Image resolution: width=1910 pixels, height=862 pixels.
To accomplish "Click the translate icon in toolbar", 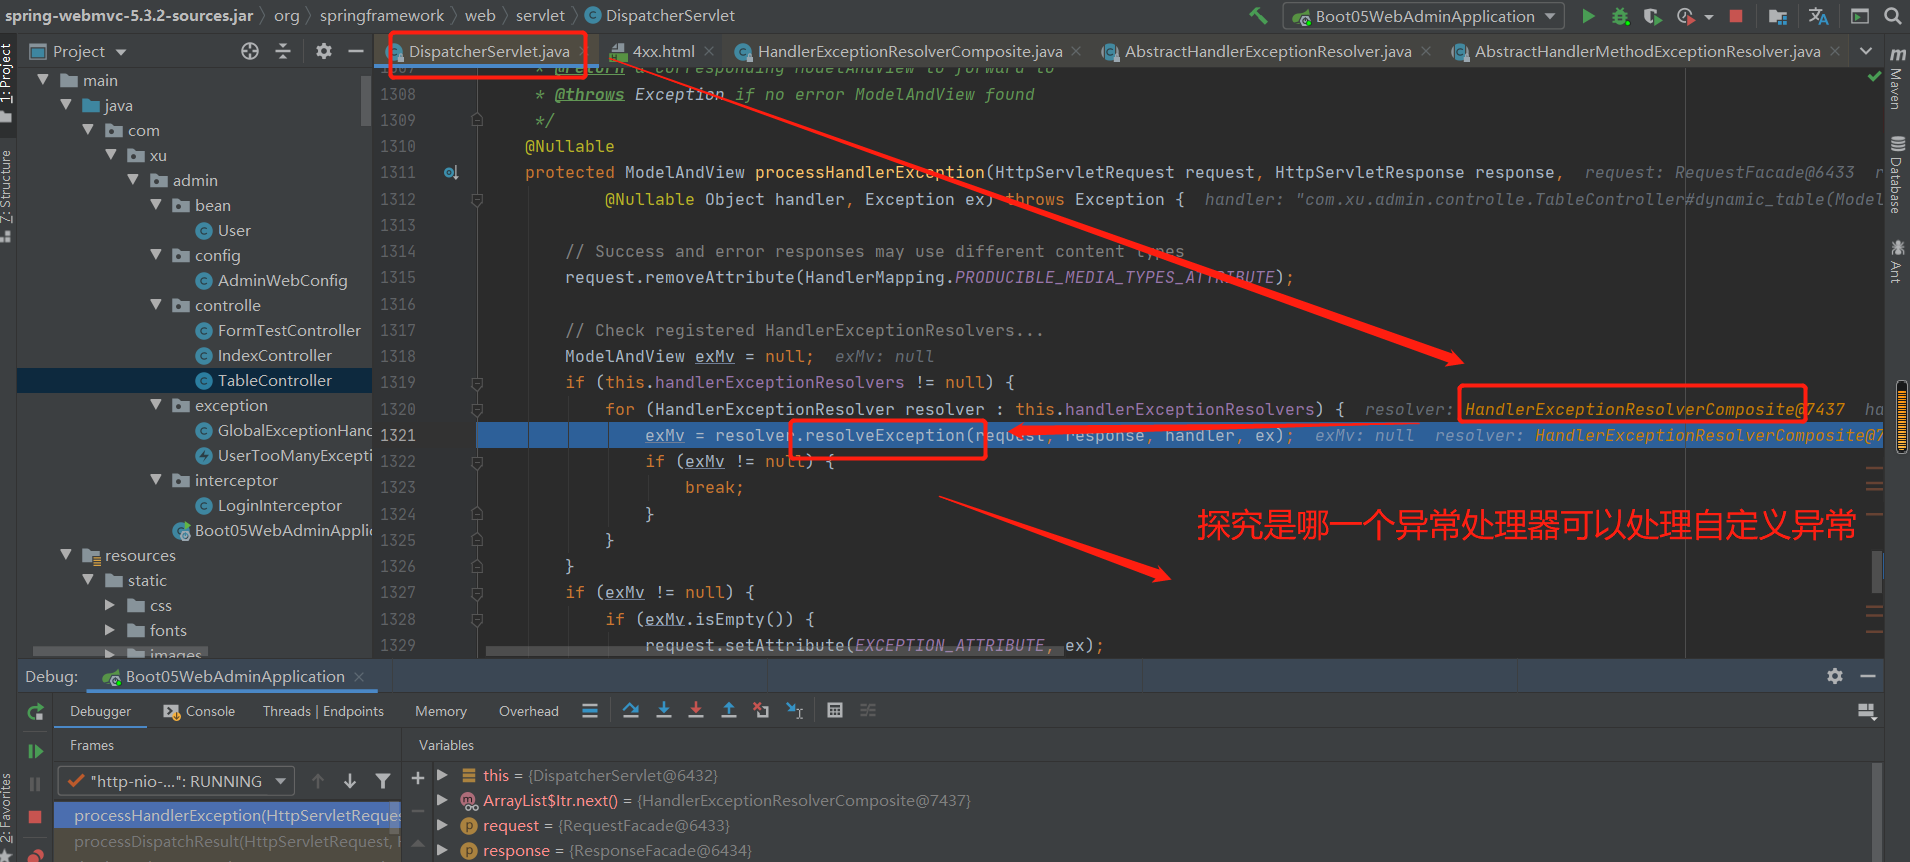I will pos(1818,16).
